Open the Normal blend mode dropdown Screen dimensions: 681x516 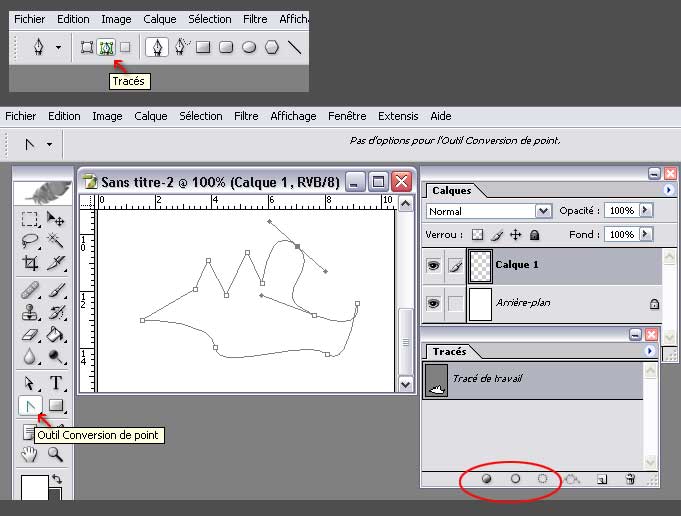click(x=543, y=211)
